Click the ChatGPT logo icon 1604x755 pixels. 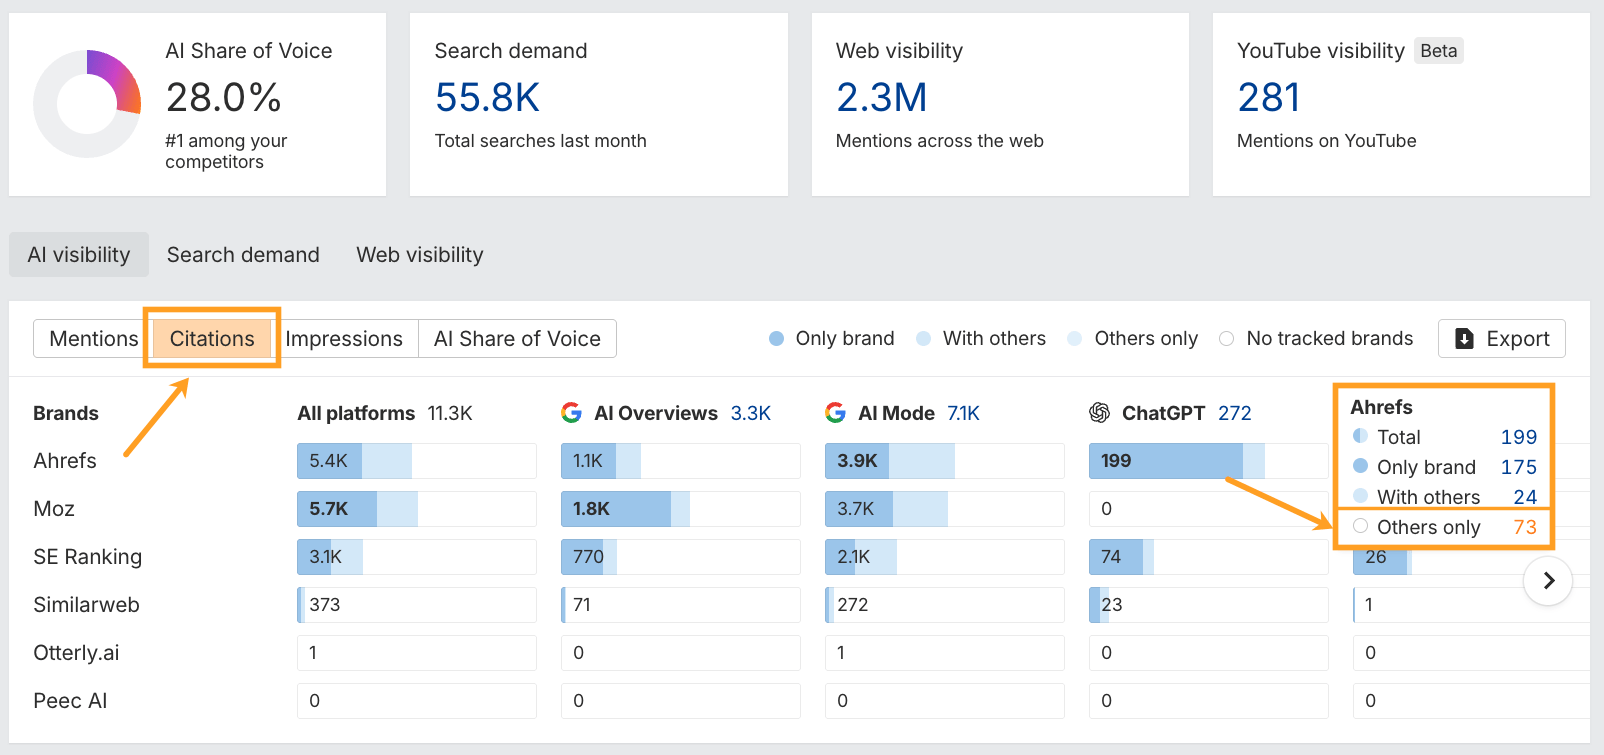click(1100, 413)
